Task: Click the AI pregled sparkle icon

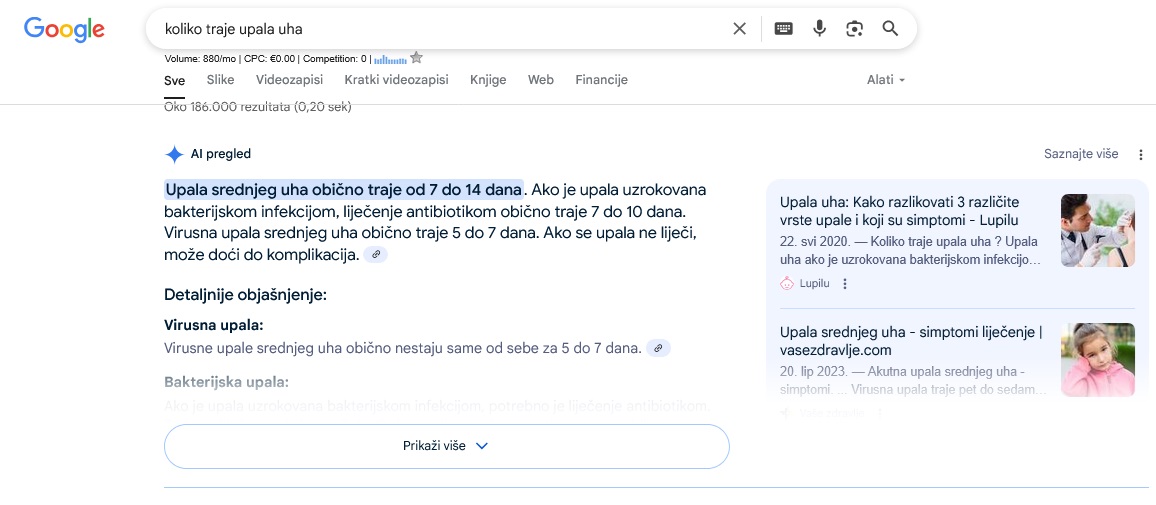Action: (174, 154)
